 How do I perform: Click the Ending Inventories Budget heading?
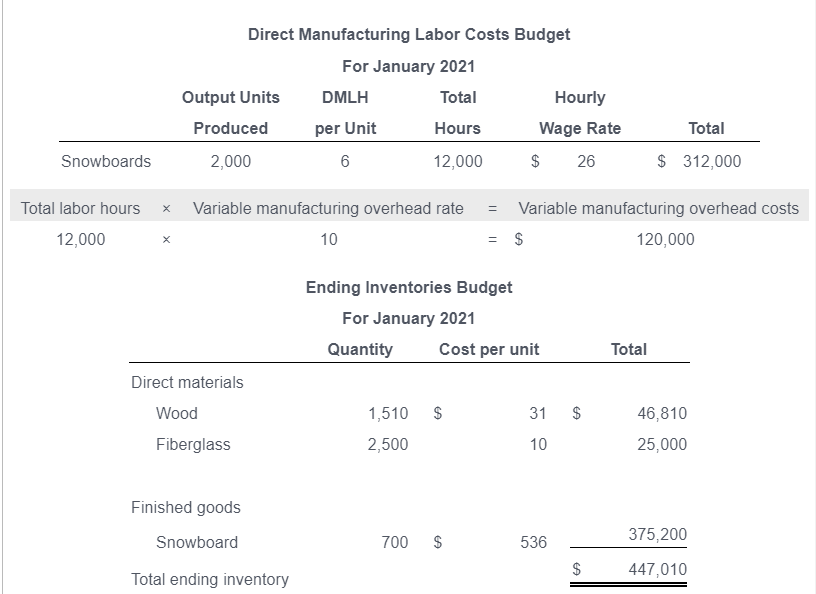408,287
